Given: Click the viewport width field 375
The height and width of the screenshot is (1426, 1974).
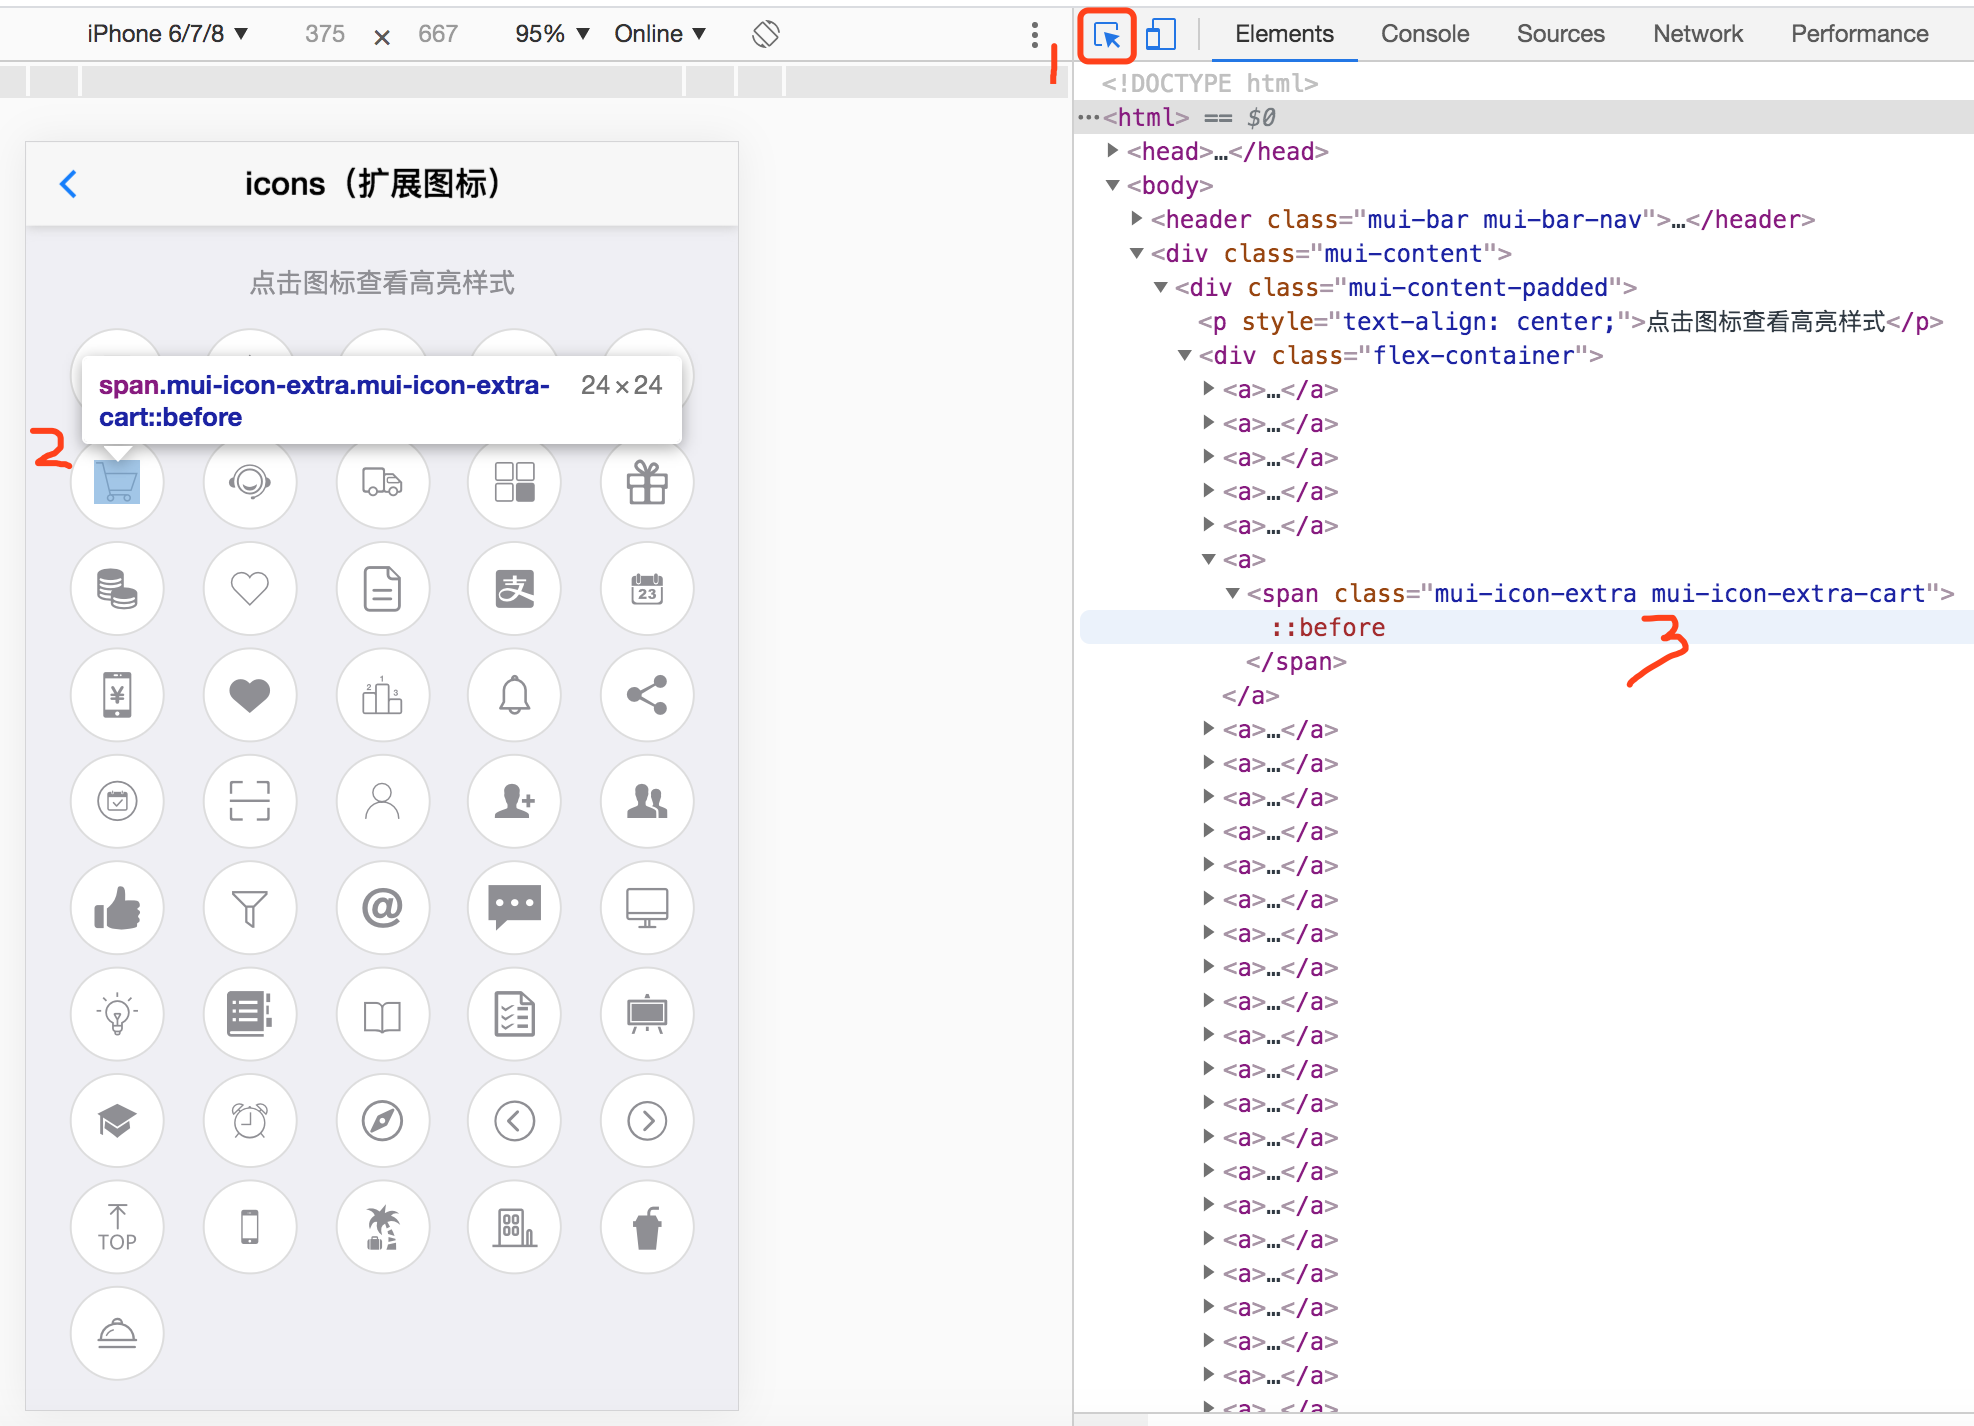Looking at the screenshot, I should tap(325, 34).
